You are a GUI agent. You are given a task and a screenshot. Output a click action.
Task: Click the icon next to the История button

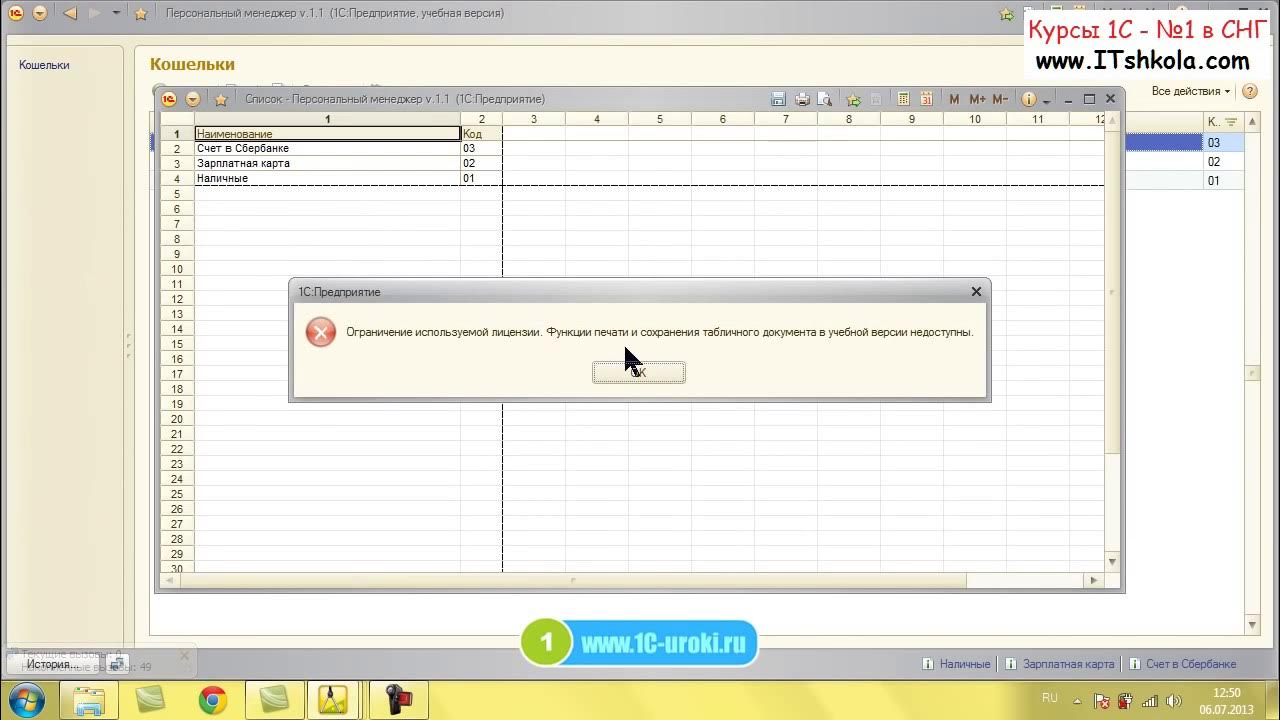tap(116, 664)
